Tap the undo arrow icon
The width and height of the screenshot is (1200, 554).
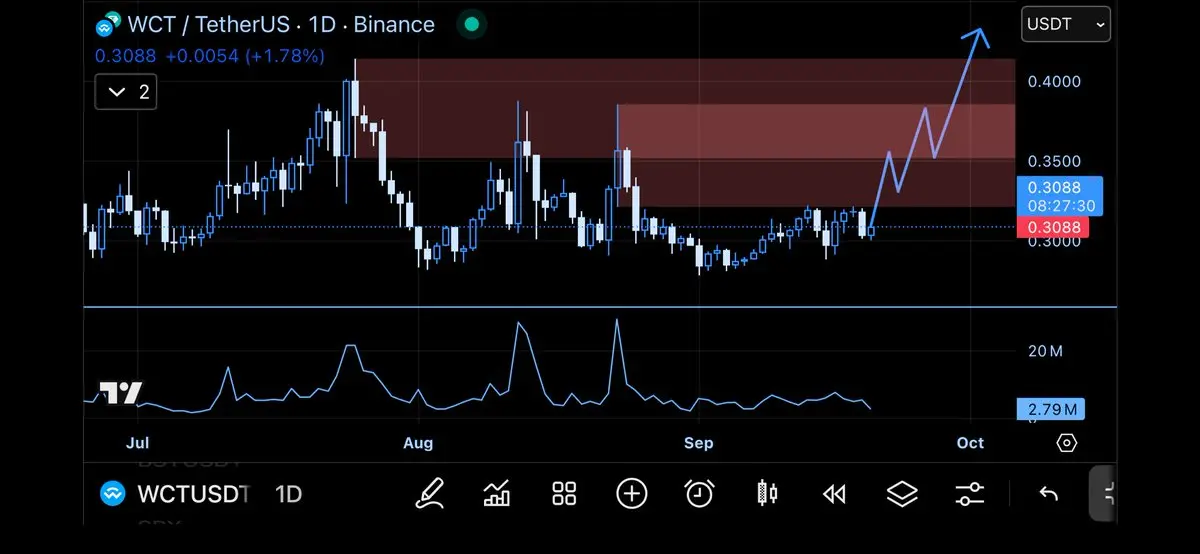tap(1048, 493)
